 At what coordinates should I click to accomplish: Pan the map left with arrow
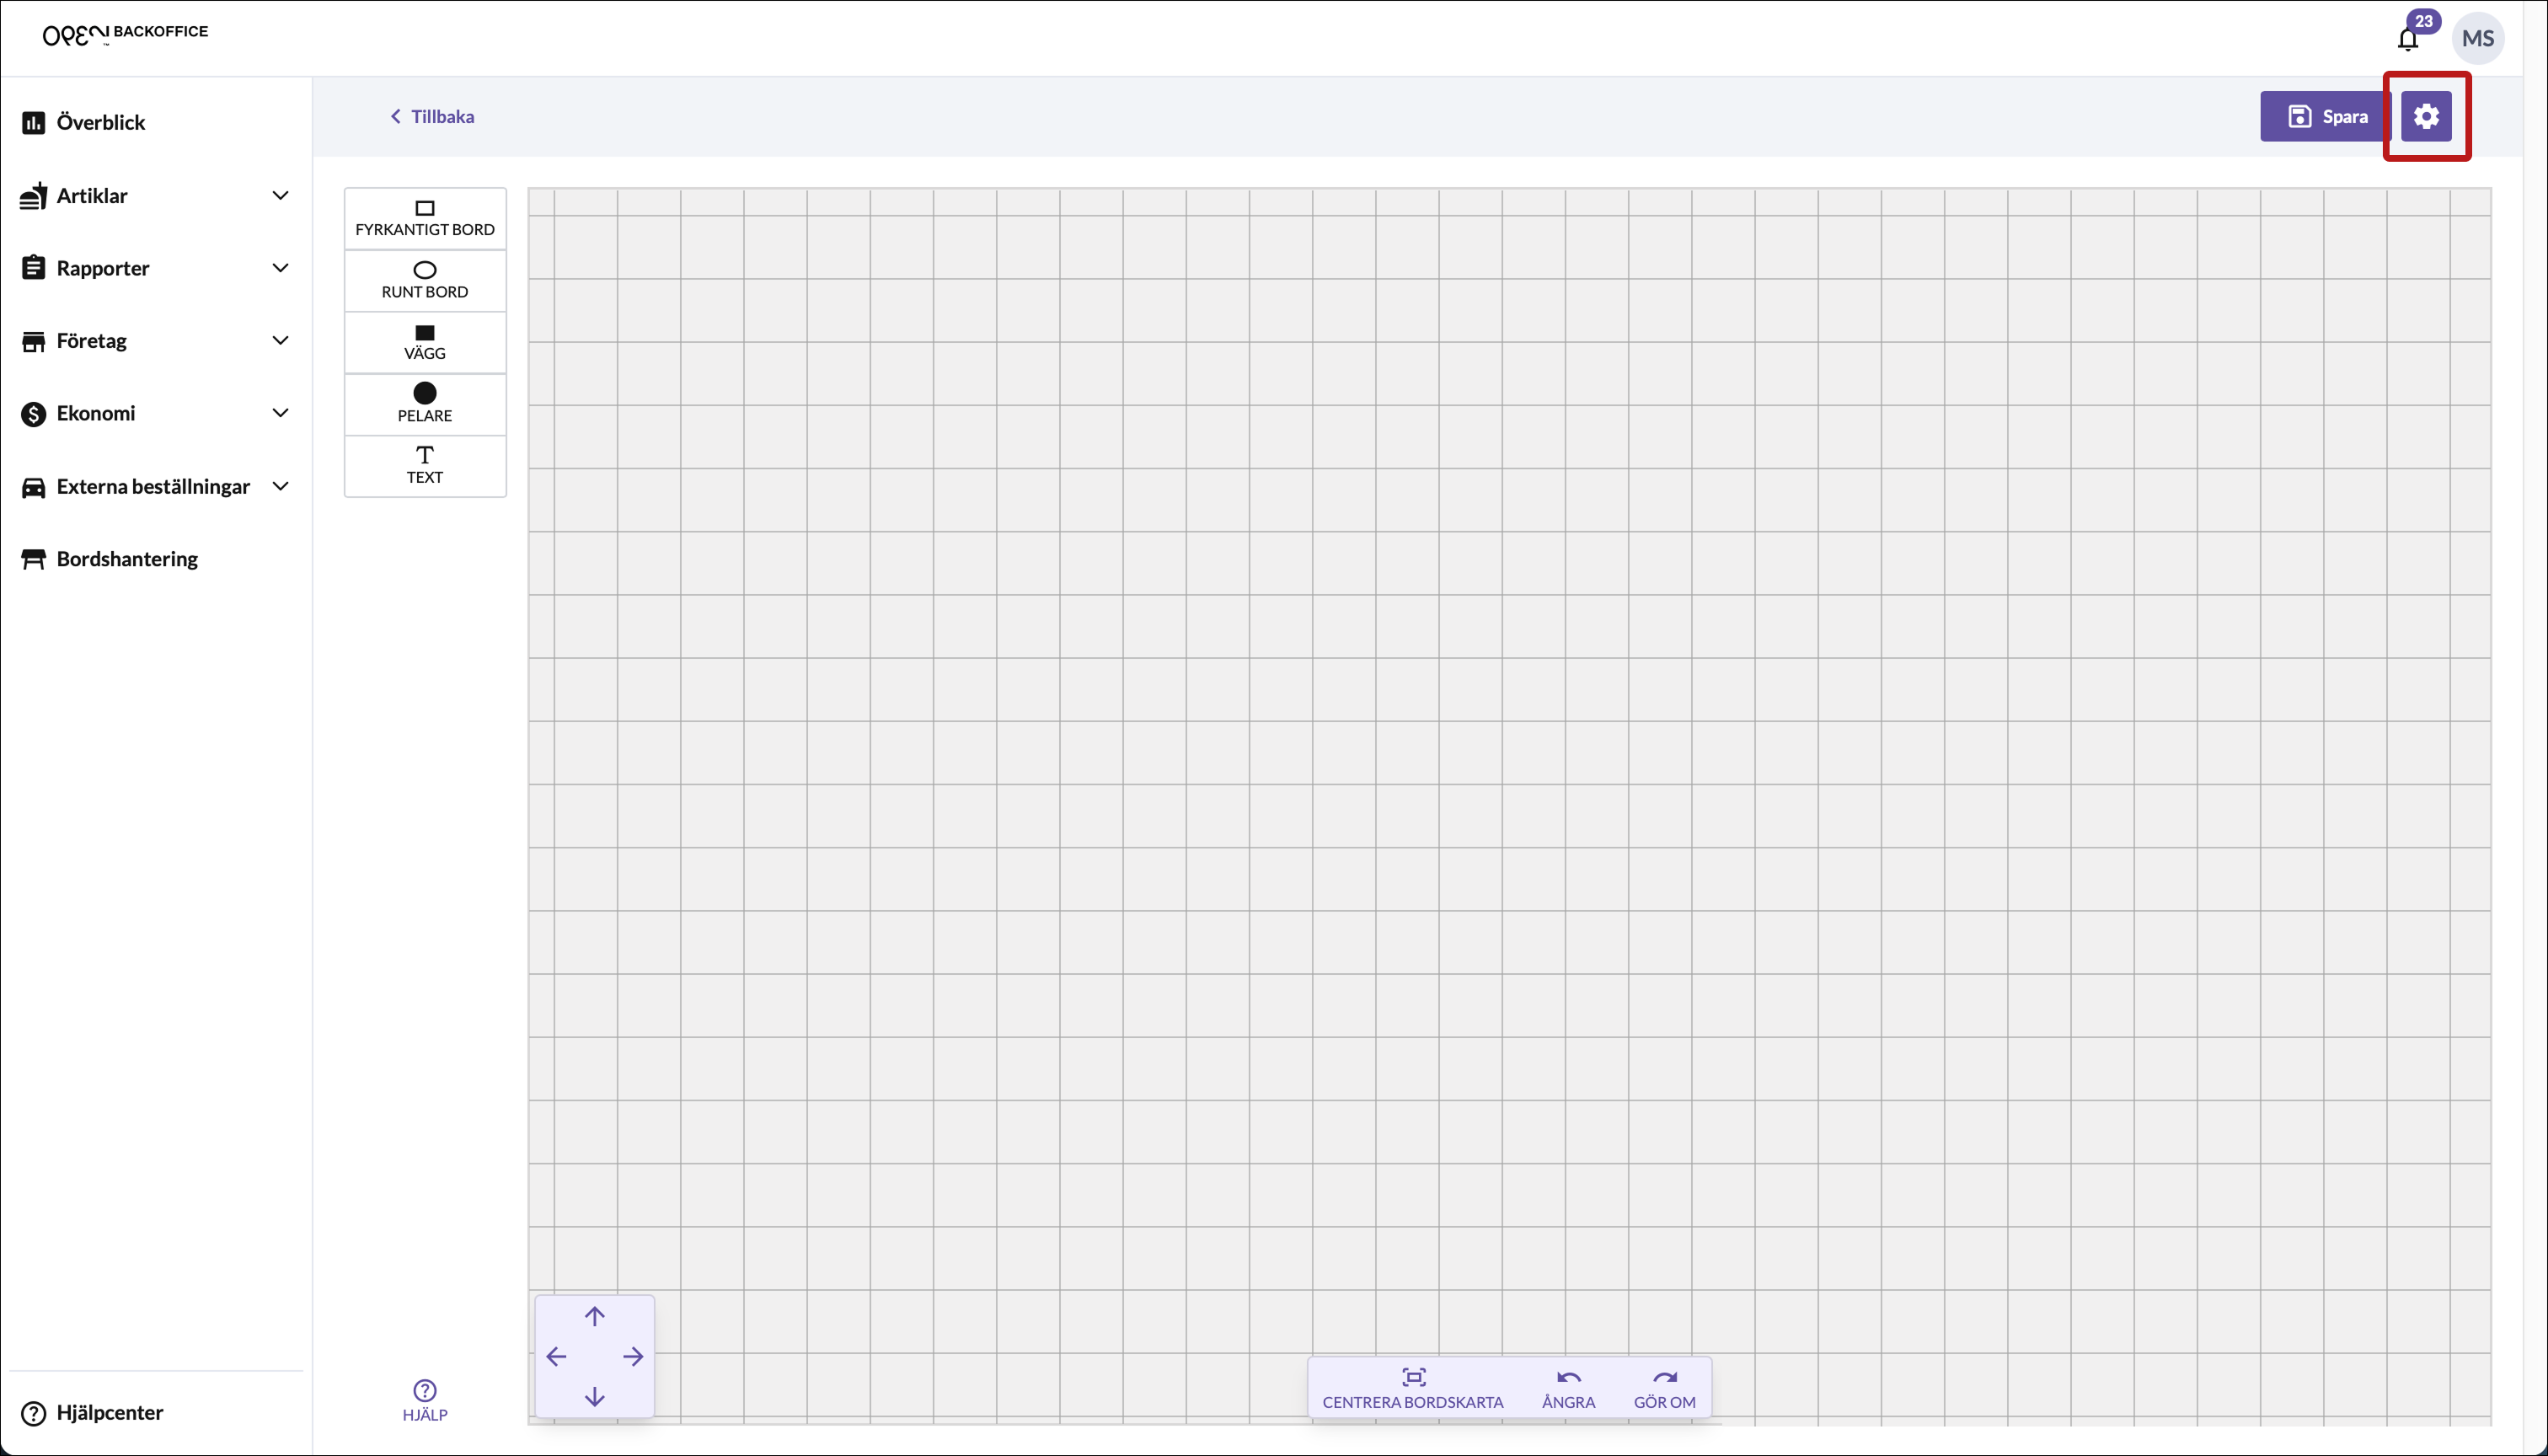point(557,1357)
